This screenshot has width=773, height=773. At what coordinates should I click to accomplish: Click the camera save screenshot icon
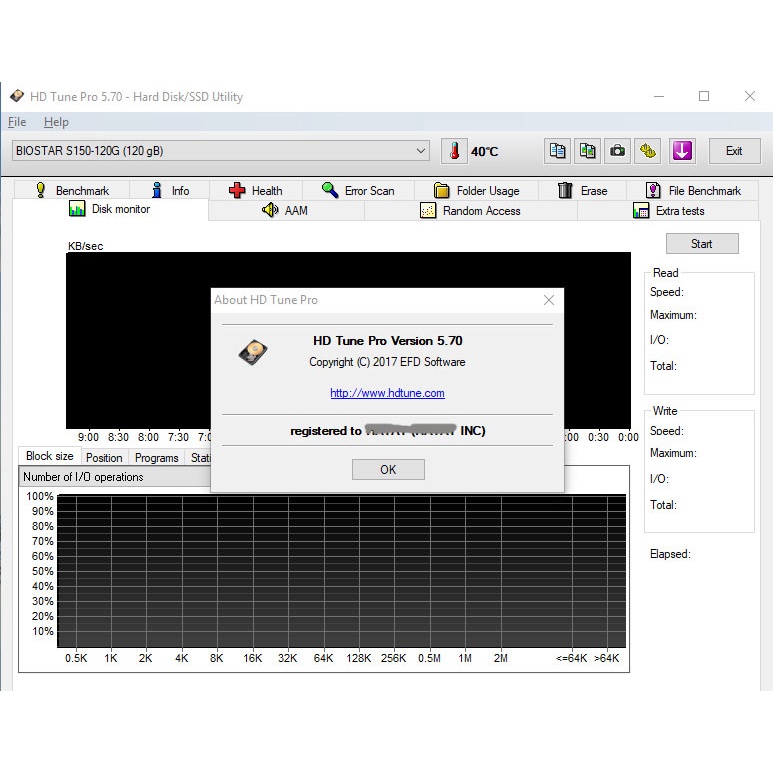coord(618,151)
